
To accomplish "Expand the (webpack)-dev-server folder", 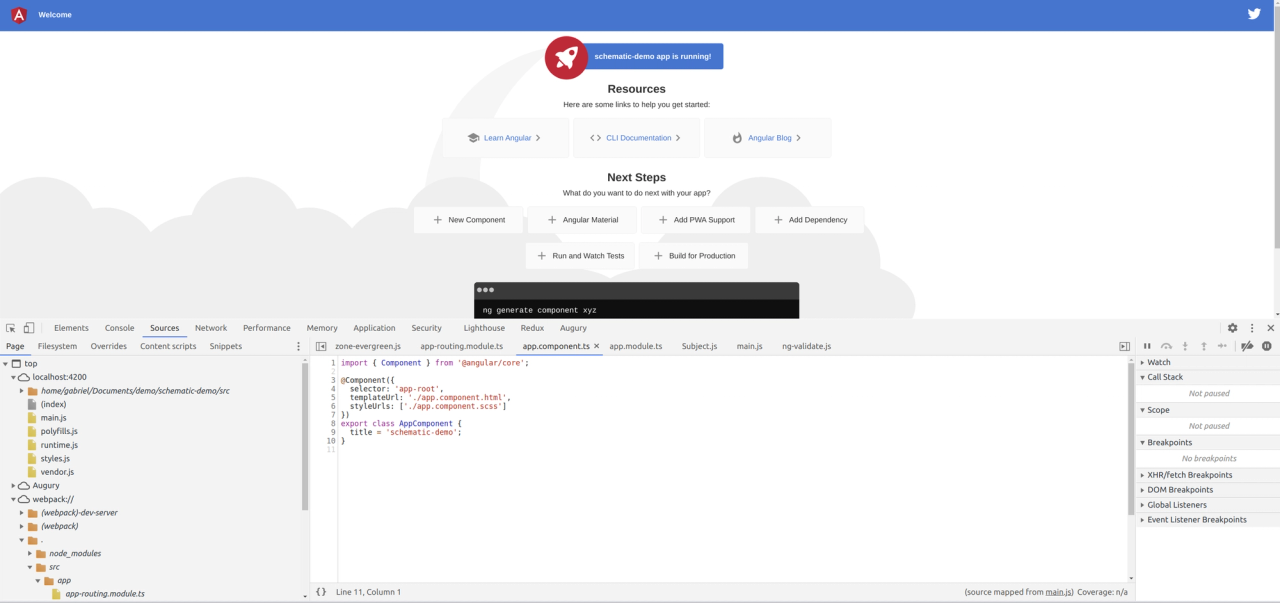I will point(22,513).
